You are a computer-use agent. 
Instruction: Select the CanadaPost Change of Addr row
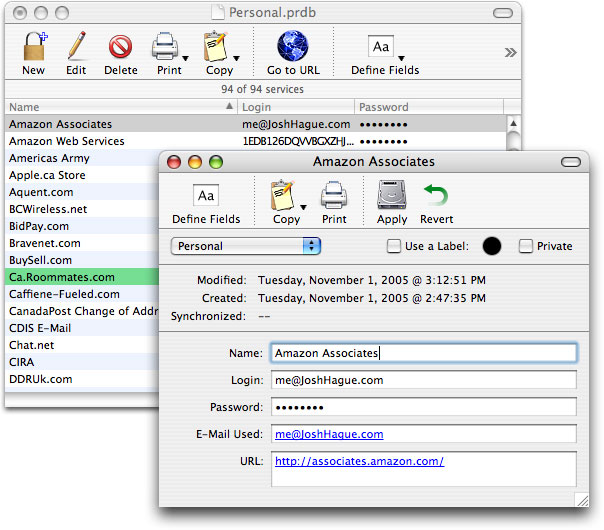point(82,311)
